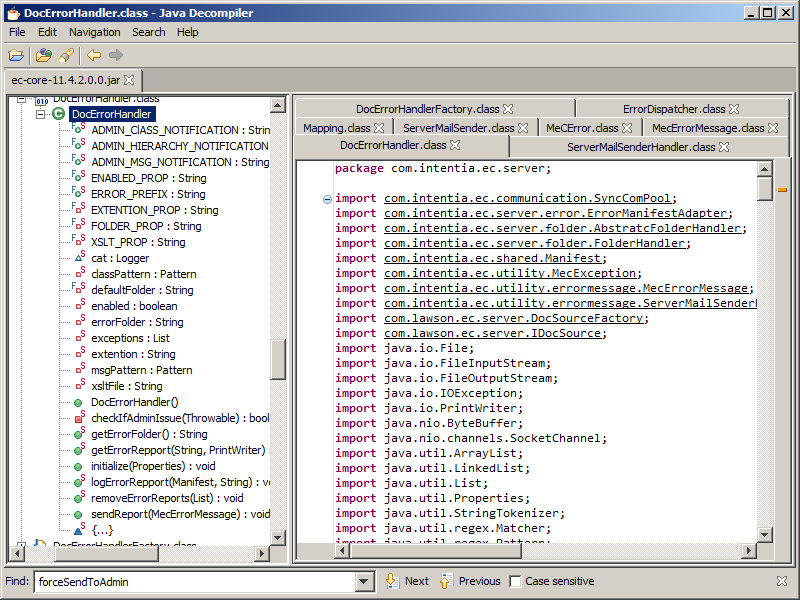Viewport: 800px width, 600px height.
Task: Switch to the ServerMailSender.class tab
Action: (x=458, y=128)
